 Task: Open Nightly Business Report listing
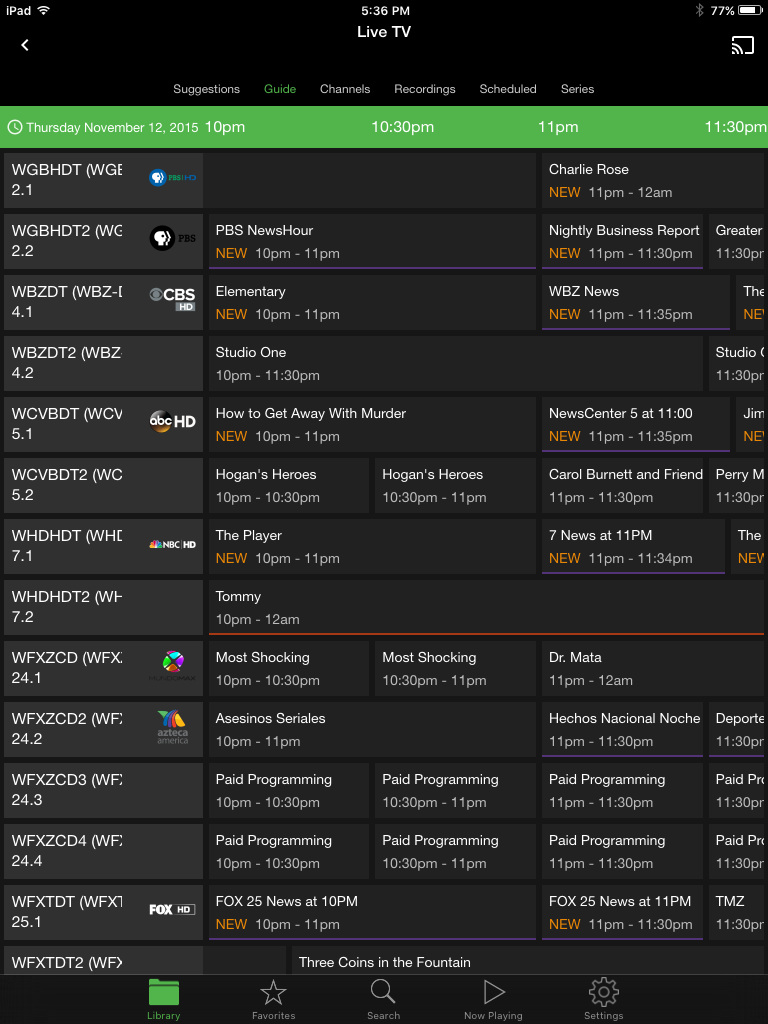(x=622, y=242)
